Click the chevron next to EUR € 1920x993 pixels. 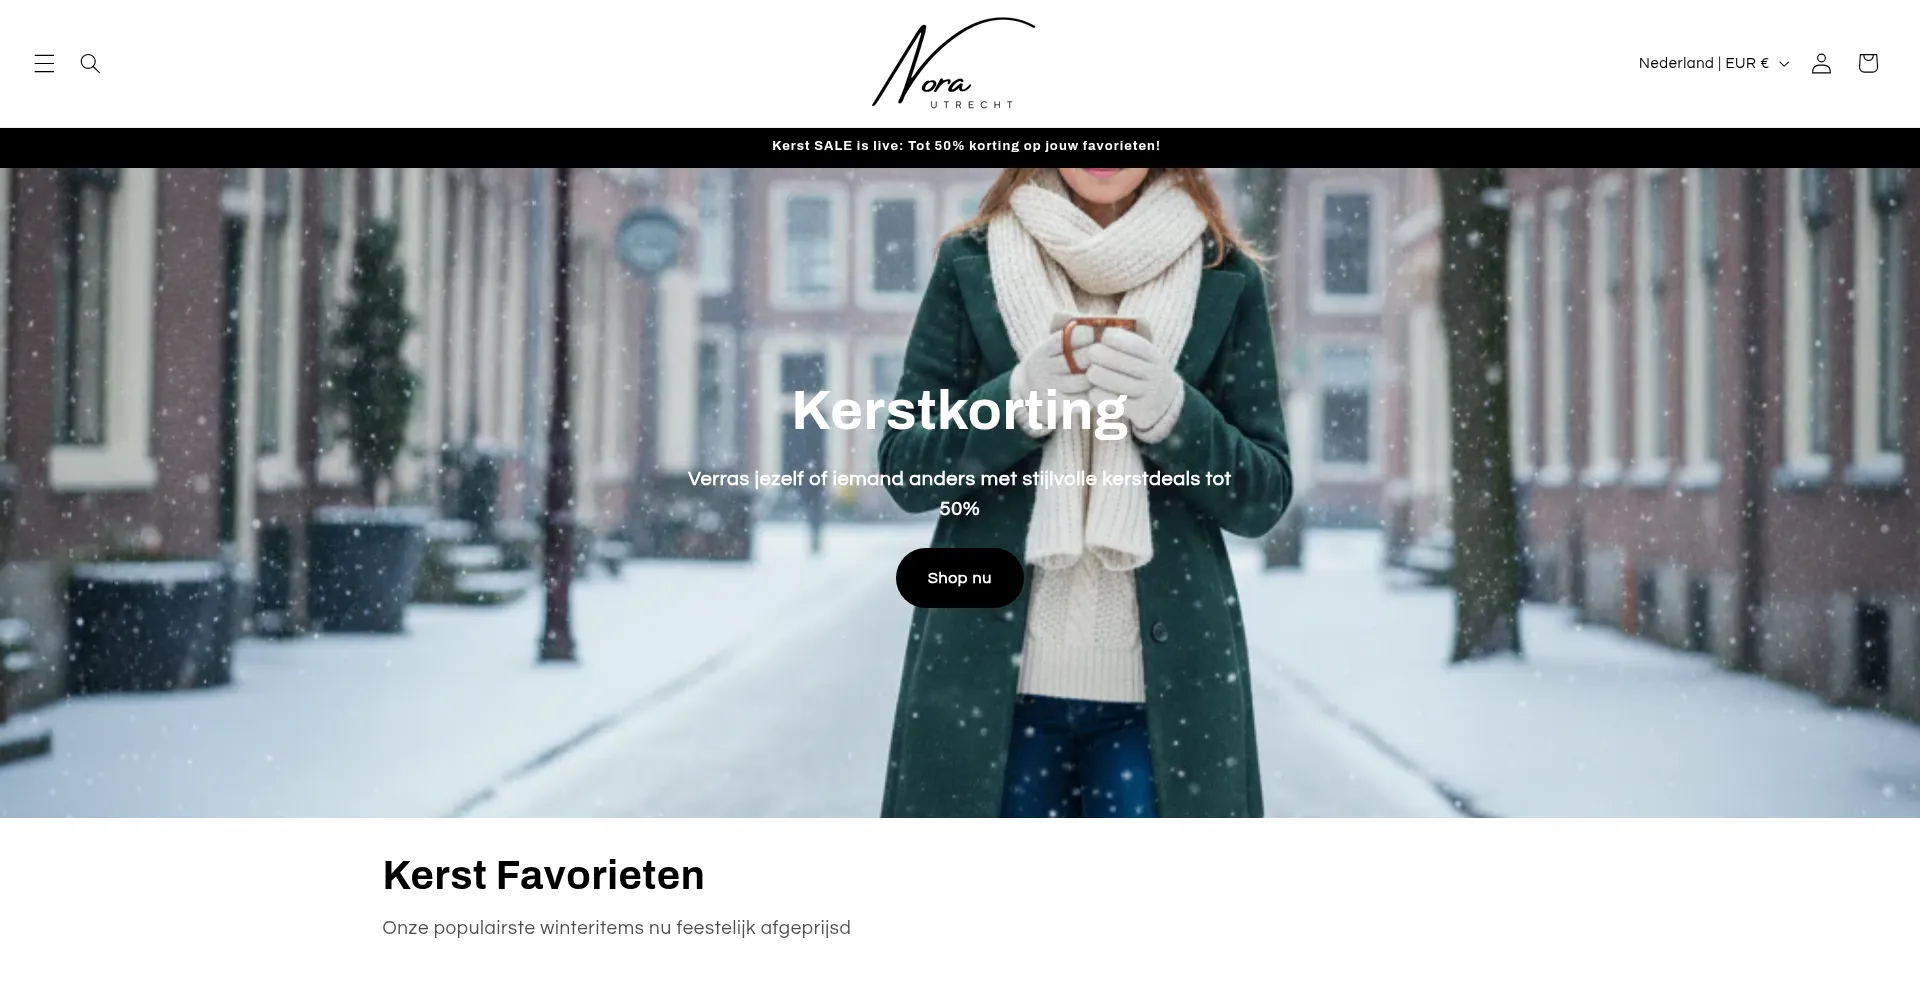pos(1784,64)
